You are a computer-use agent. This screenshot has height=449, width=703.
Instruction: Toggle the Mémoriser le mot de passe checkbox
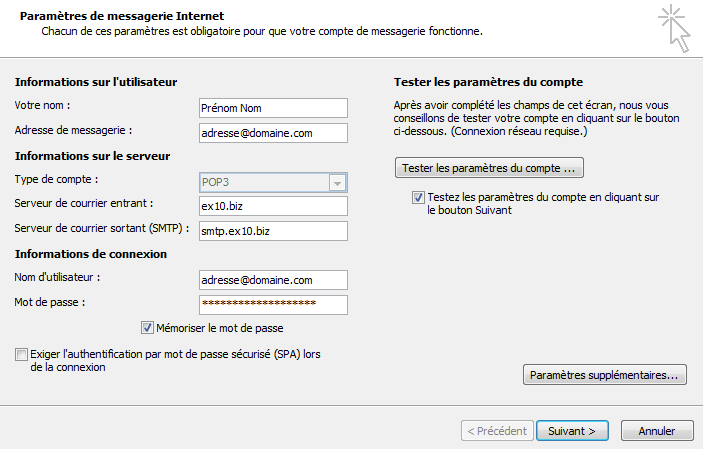(x=147, y=327)
